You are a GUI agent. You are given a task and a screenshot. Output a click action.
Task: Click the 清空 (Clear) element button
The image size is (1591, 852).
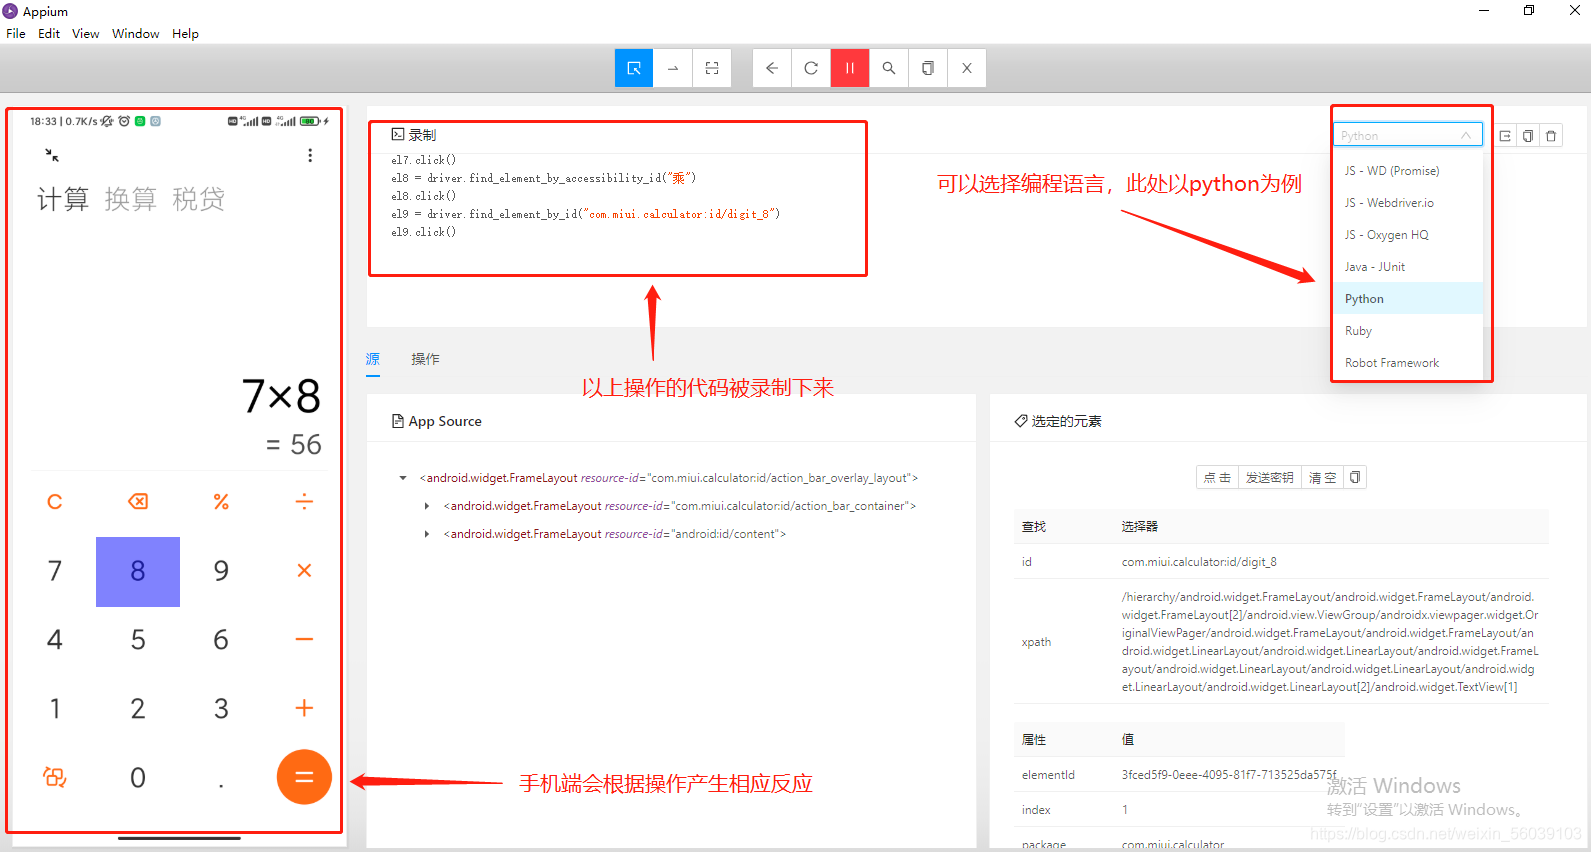1323,478
